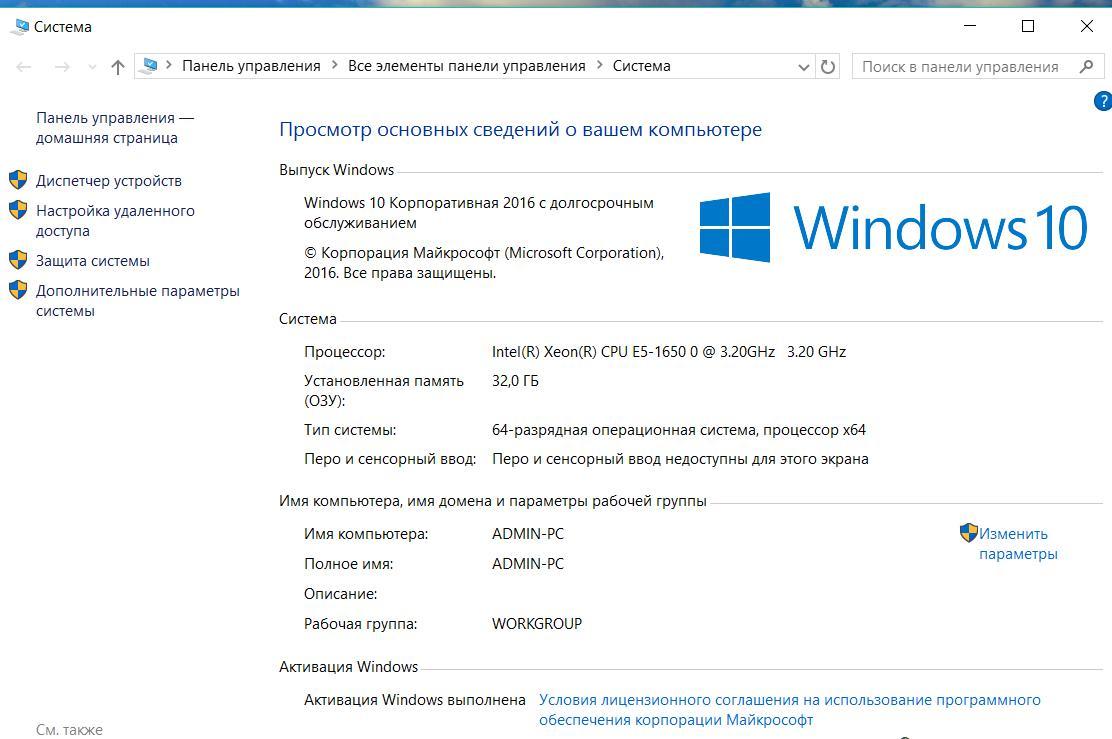The height and width of the screenshot is (739, 1112).
Task: Click Изменить параметры link
Action: [1018, 543]
